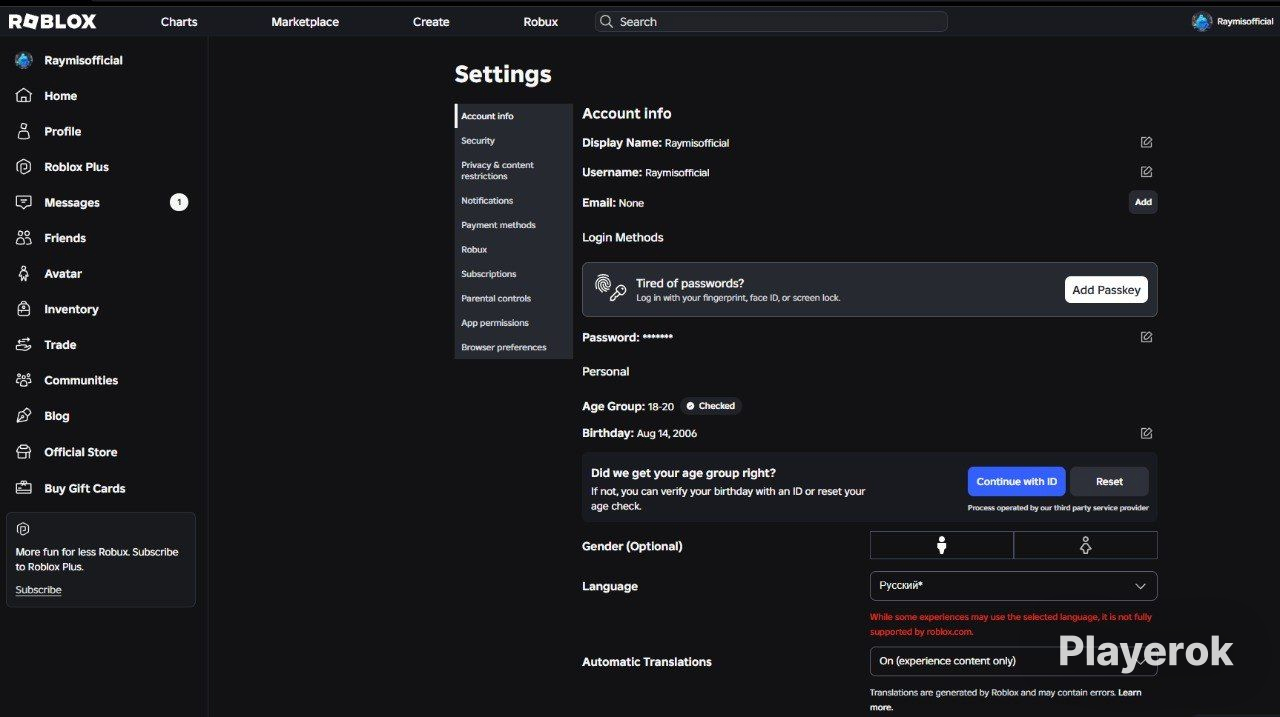Click the Blog icon in sidebar
The width and height of the screenshot is (1280, 717).
point(24,416)
